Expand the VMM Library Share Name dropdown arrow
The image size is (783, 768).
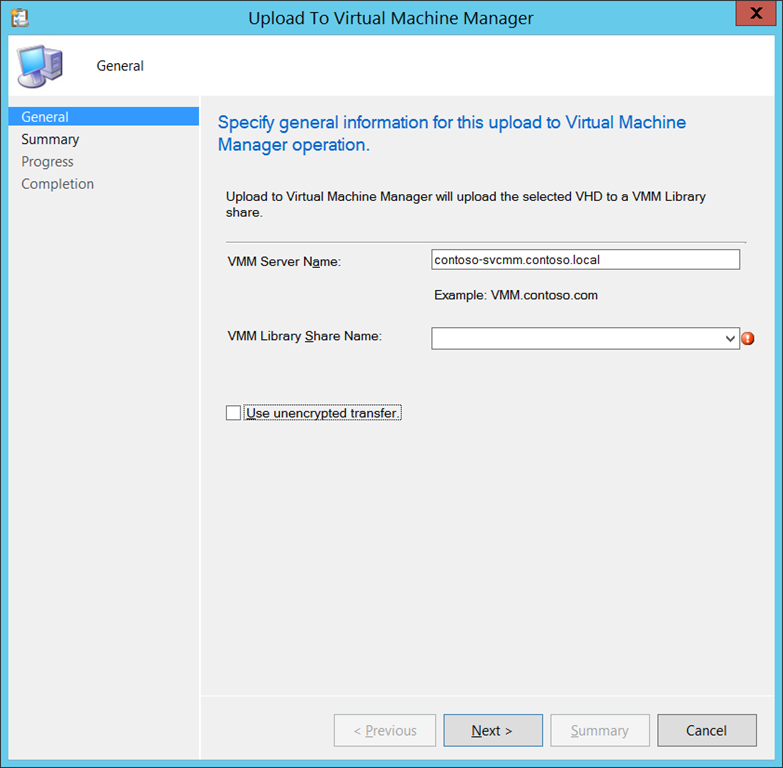click(x=730, y=339)
